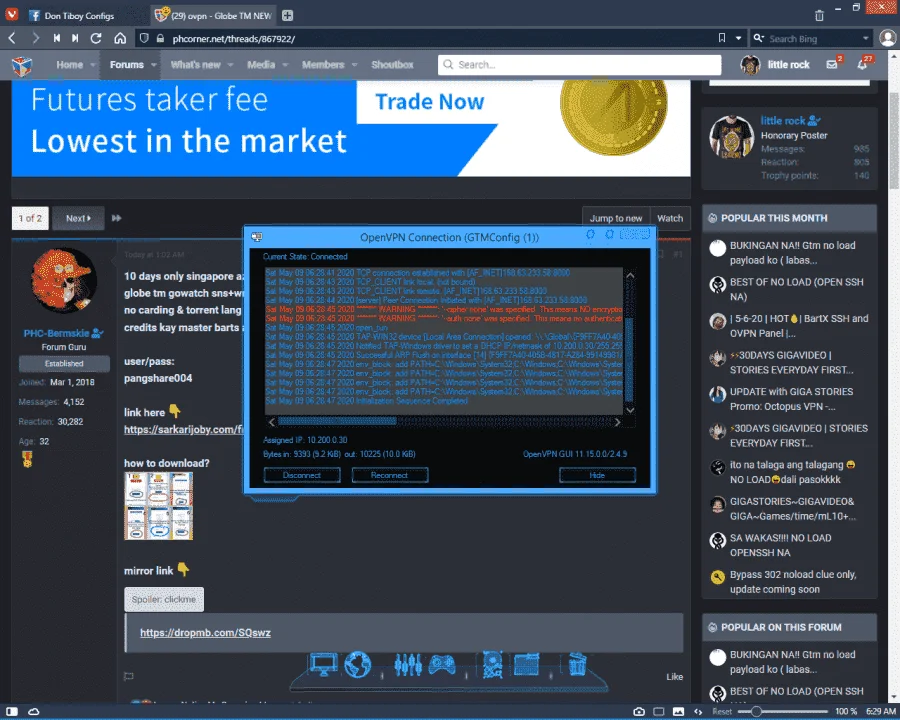Viewport: 900px width, 720px height.
Task: Click the browser fast forward button
Action: [x=75, y=38]
